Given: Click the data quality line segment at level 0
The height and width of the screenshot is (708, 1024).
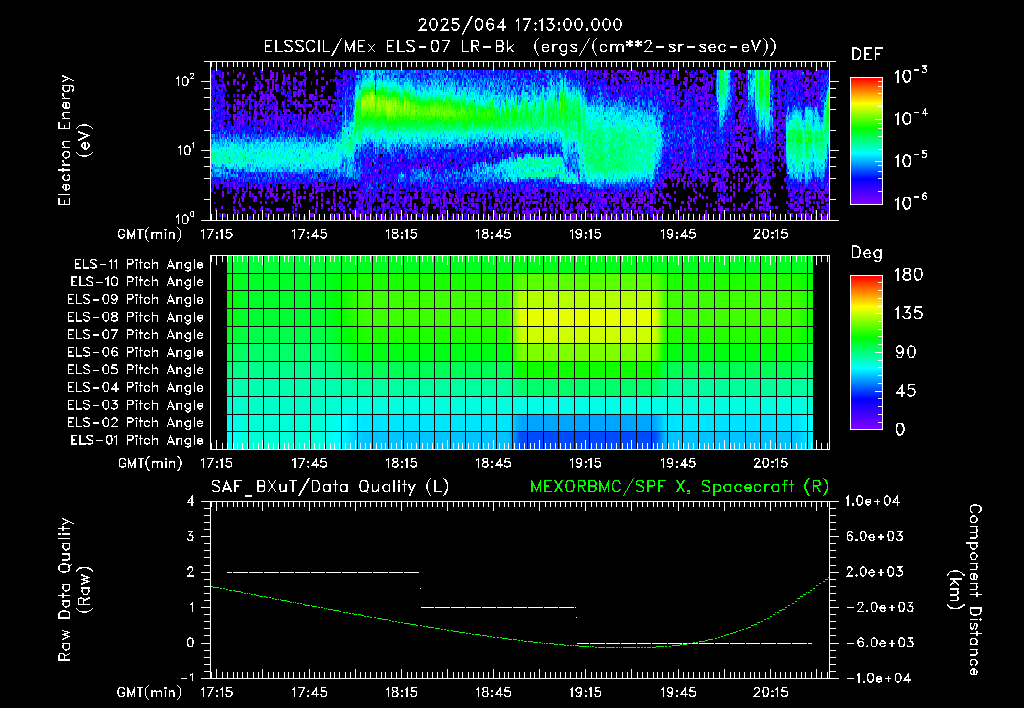Looking at the screenshot, I should point(694,643).
